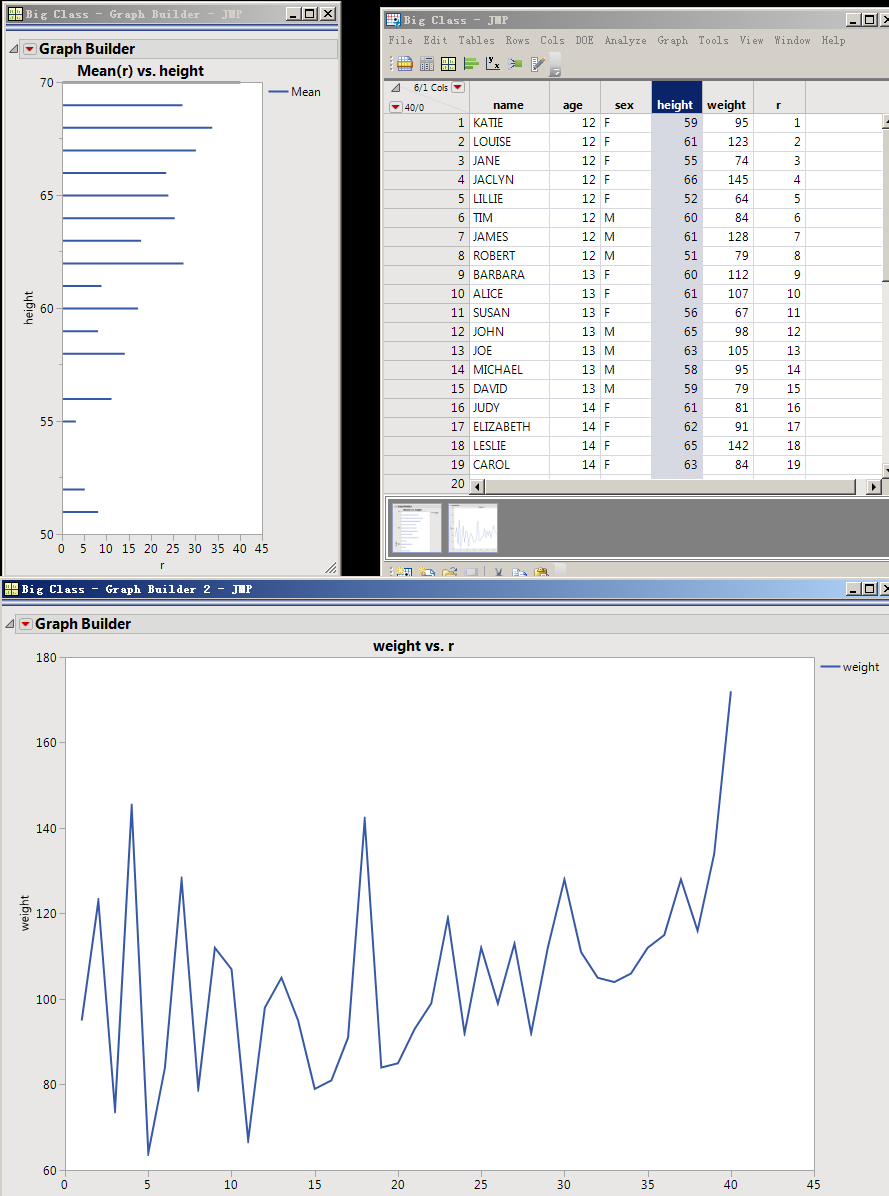Open the 40/0 rows red triangle menu
This screenshot has width=889, height=1196.
(396, 107)
